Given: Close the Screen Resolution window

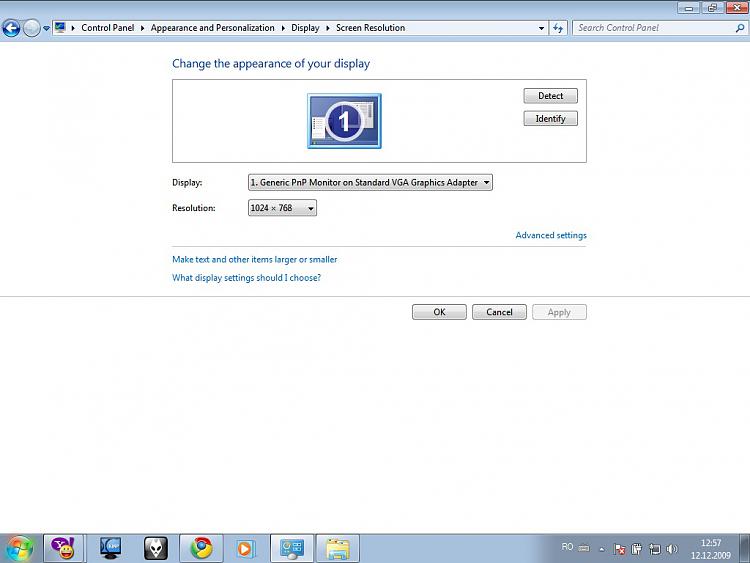Looking at the screenshot, I should pyautogui.click(x=737, y=7).
